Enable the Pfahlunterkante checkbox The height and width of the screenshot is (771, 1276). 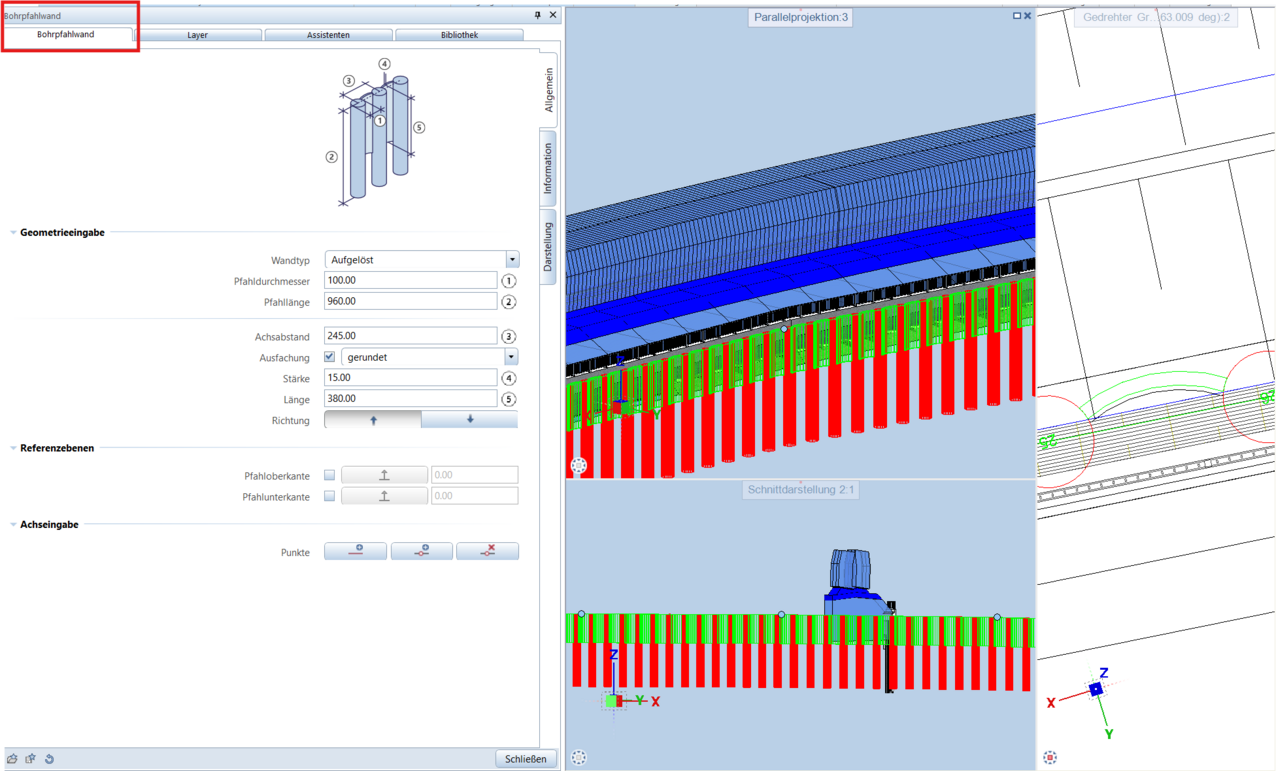click(330, 496)
